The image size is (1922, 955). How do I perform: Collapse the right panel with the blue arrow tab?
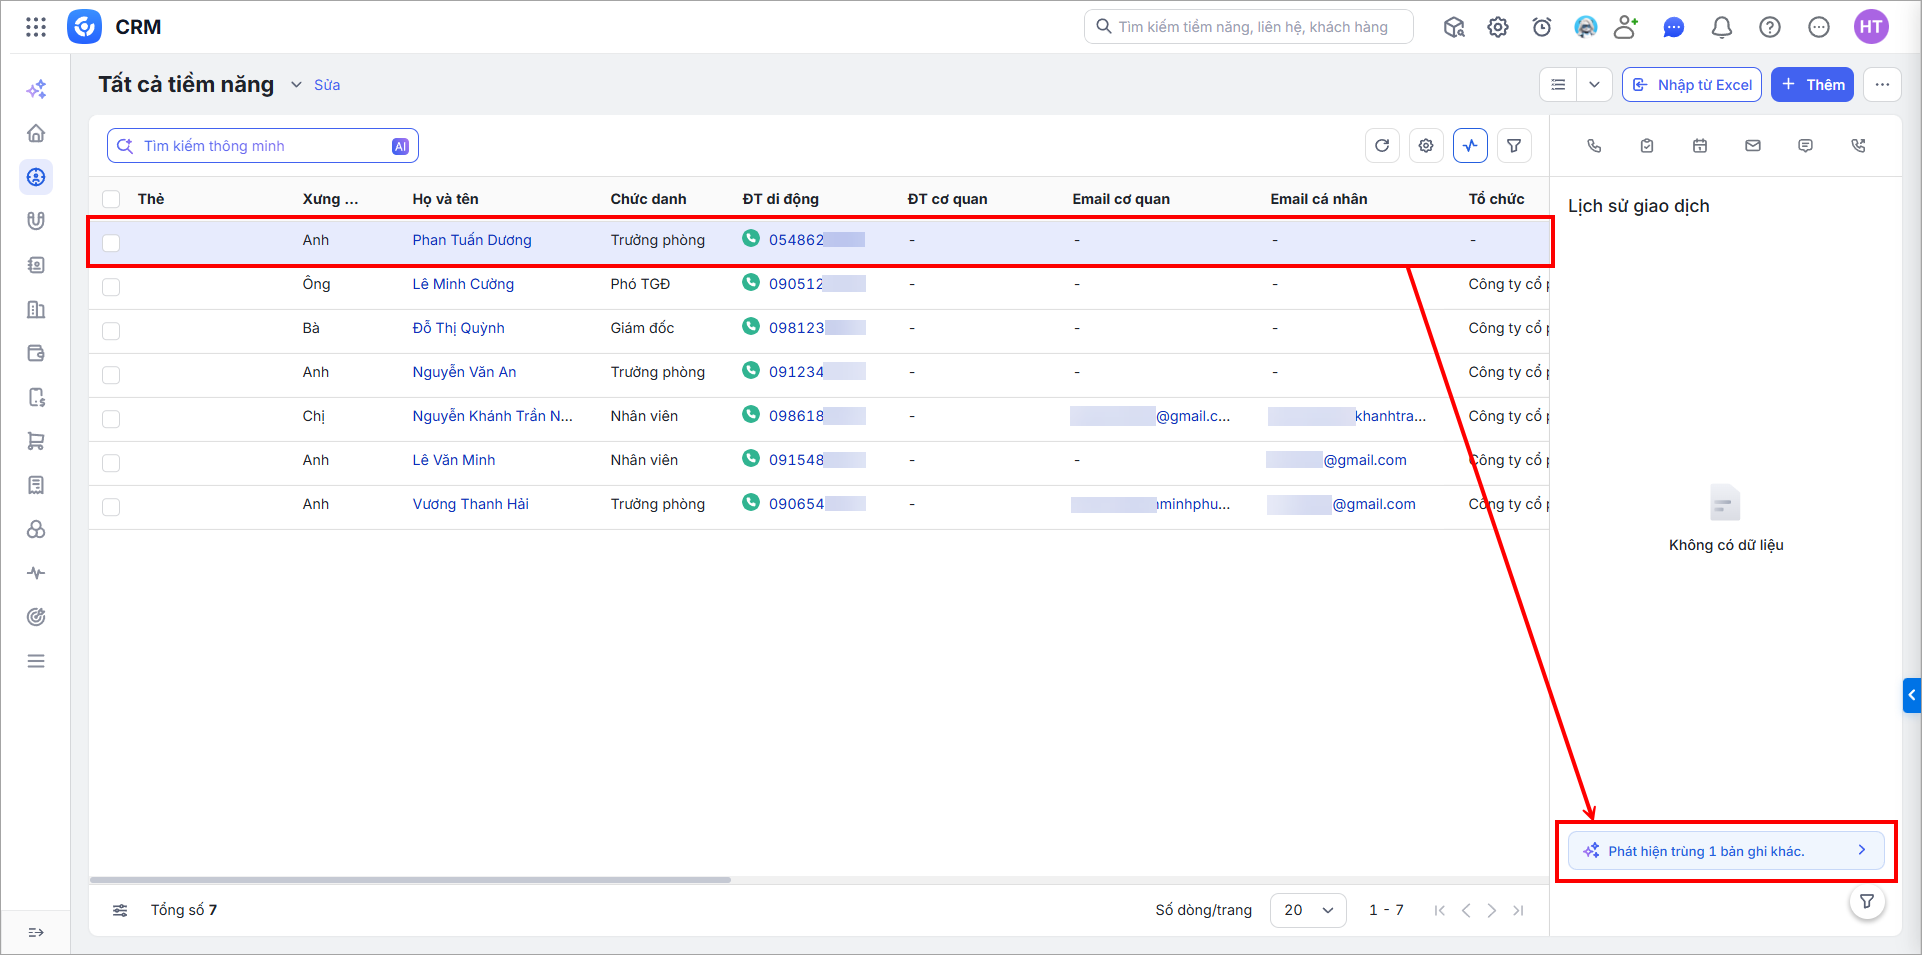(1911, 695)
